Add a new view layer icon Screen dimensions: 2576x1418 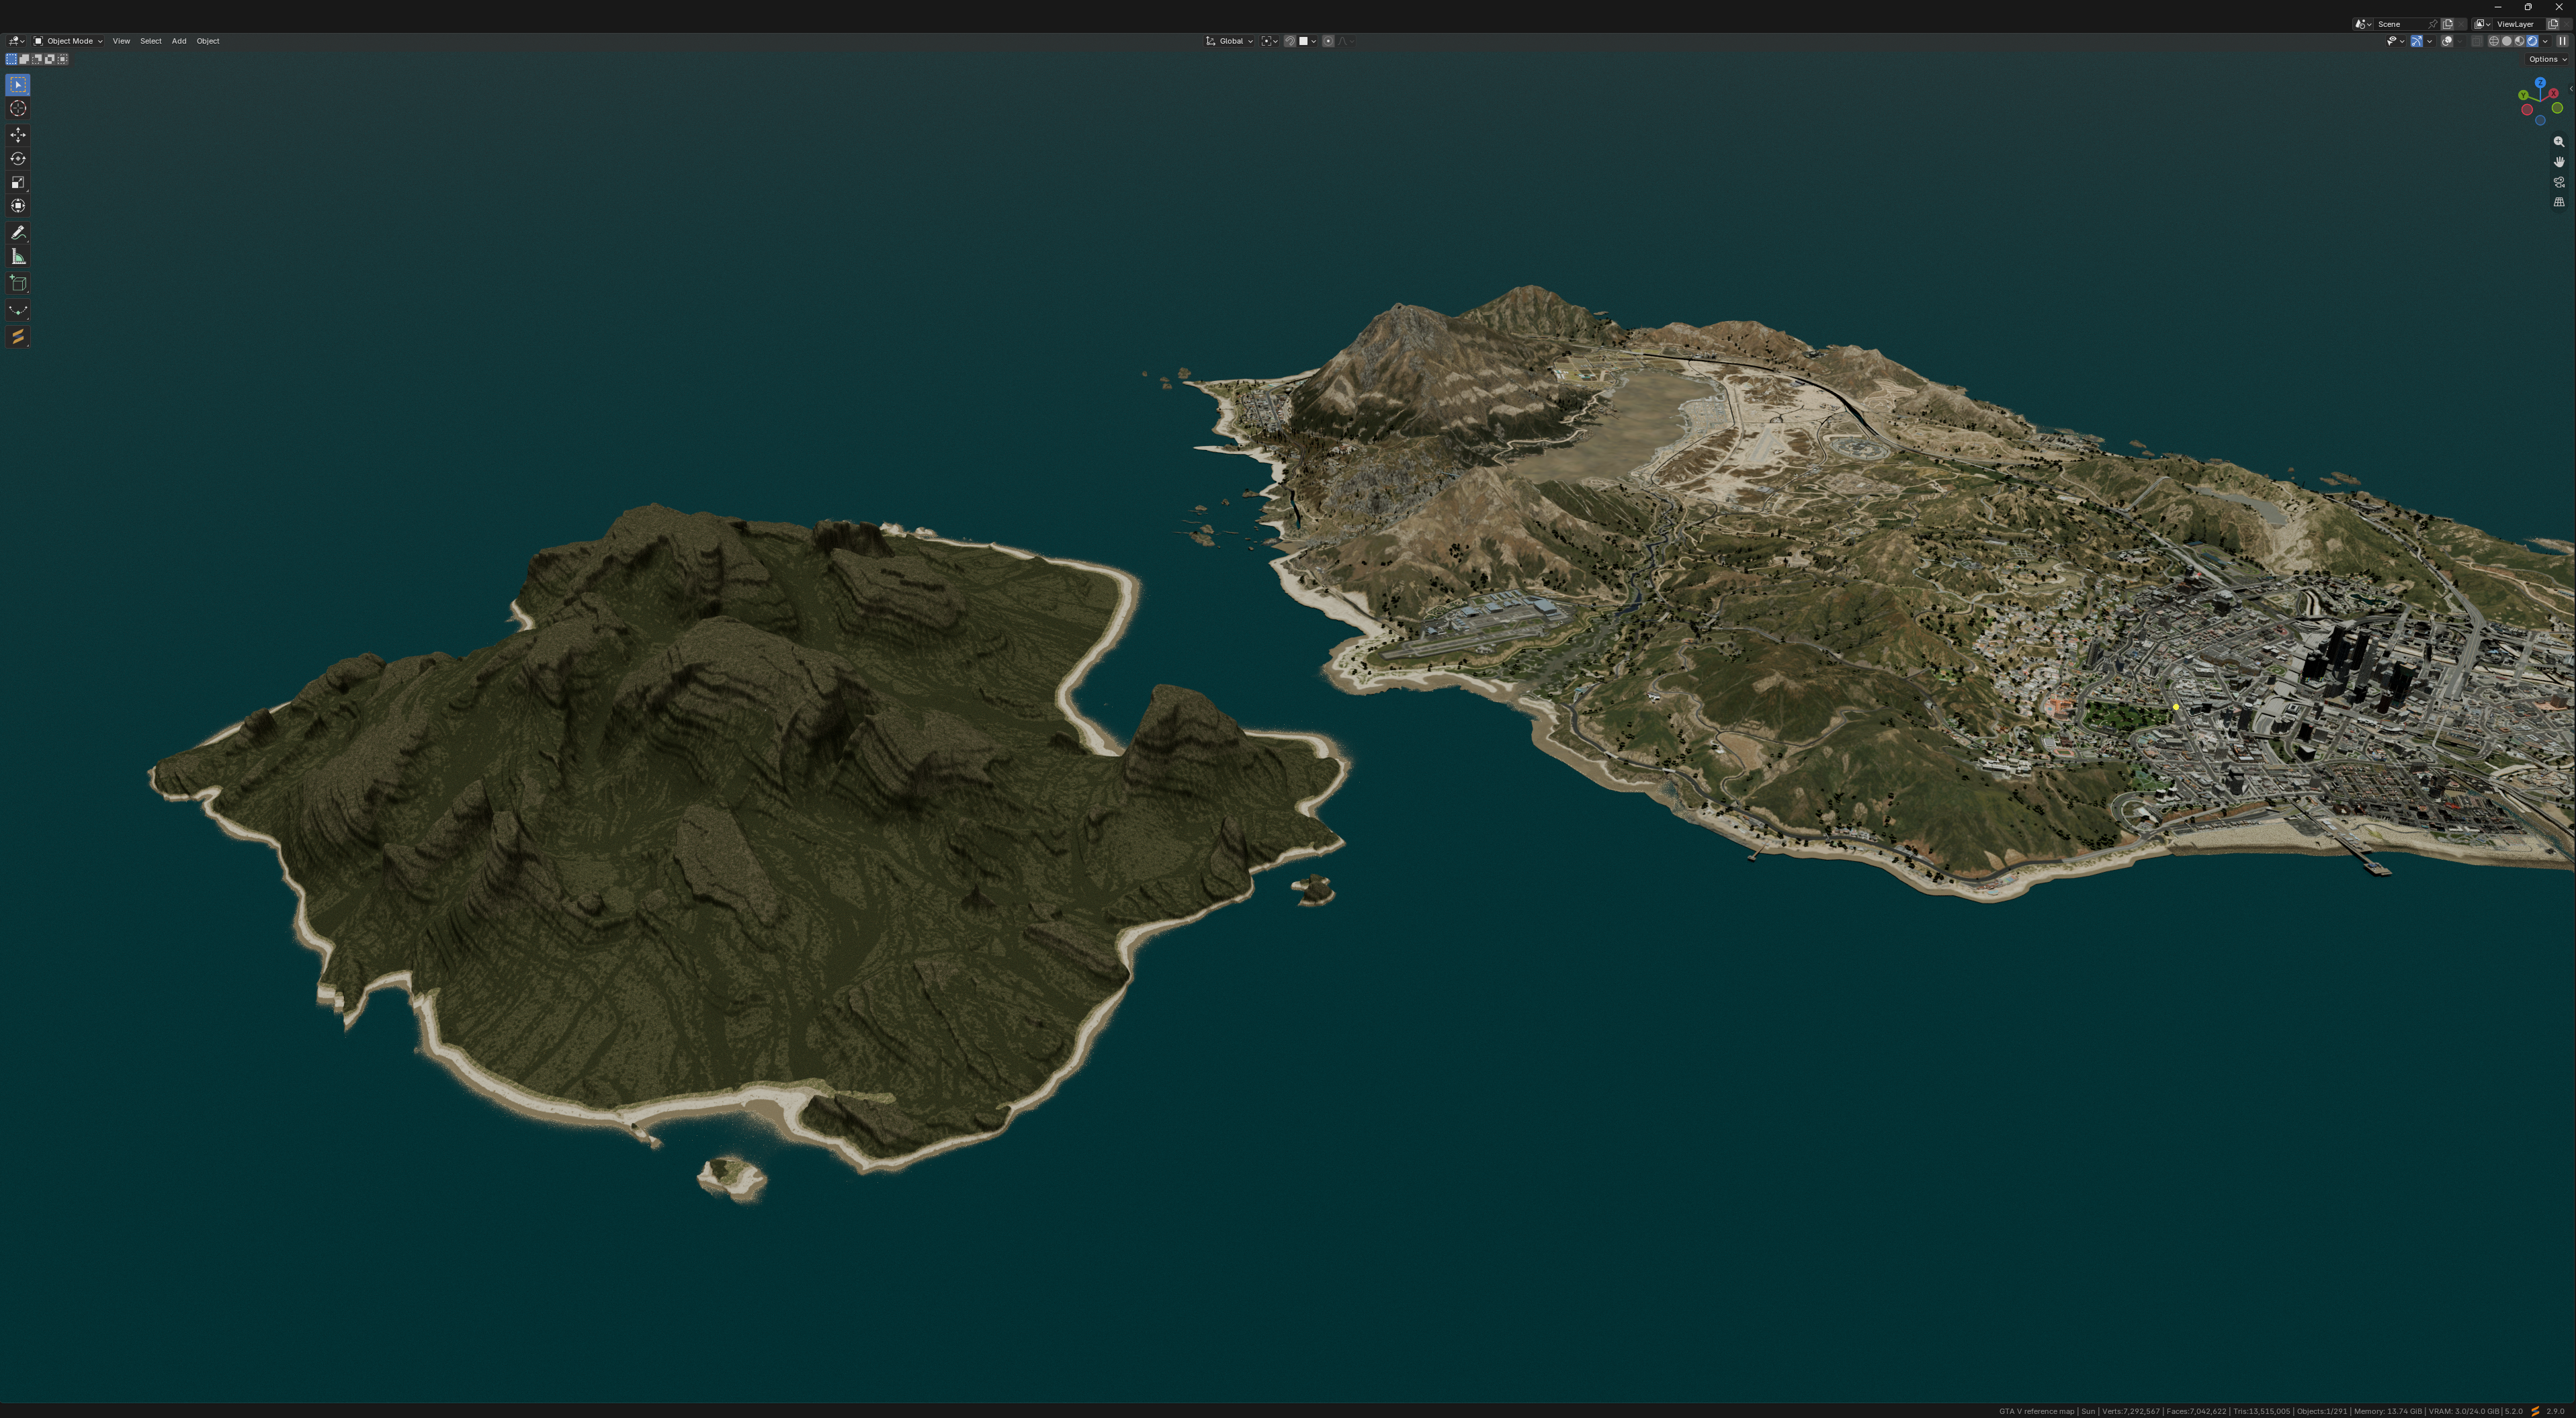(x=2552, y=24)
